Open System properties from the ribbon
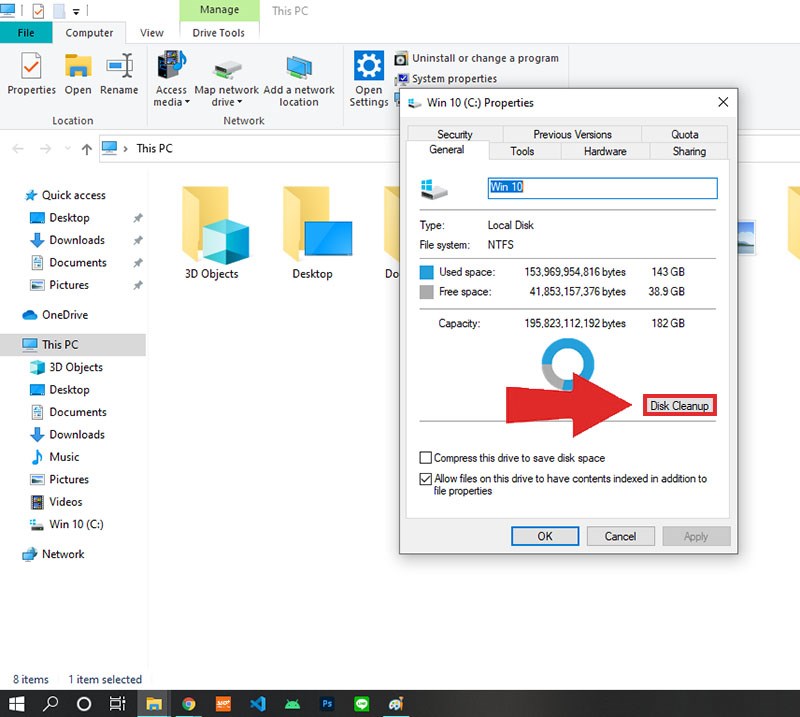 point(445,79)
